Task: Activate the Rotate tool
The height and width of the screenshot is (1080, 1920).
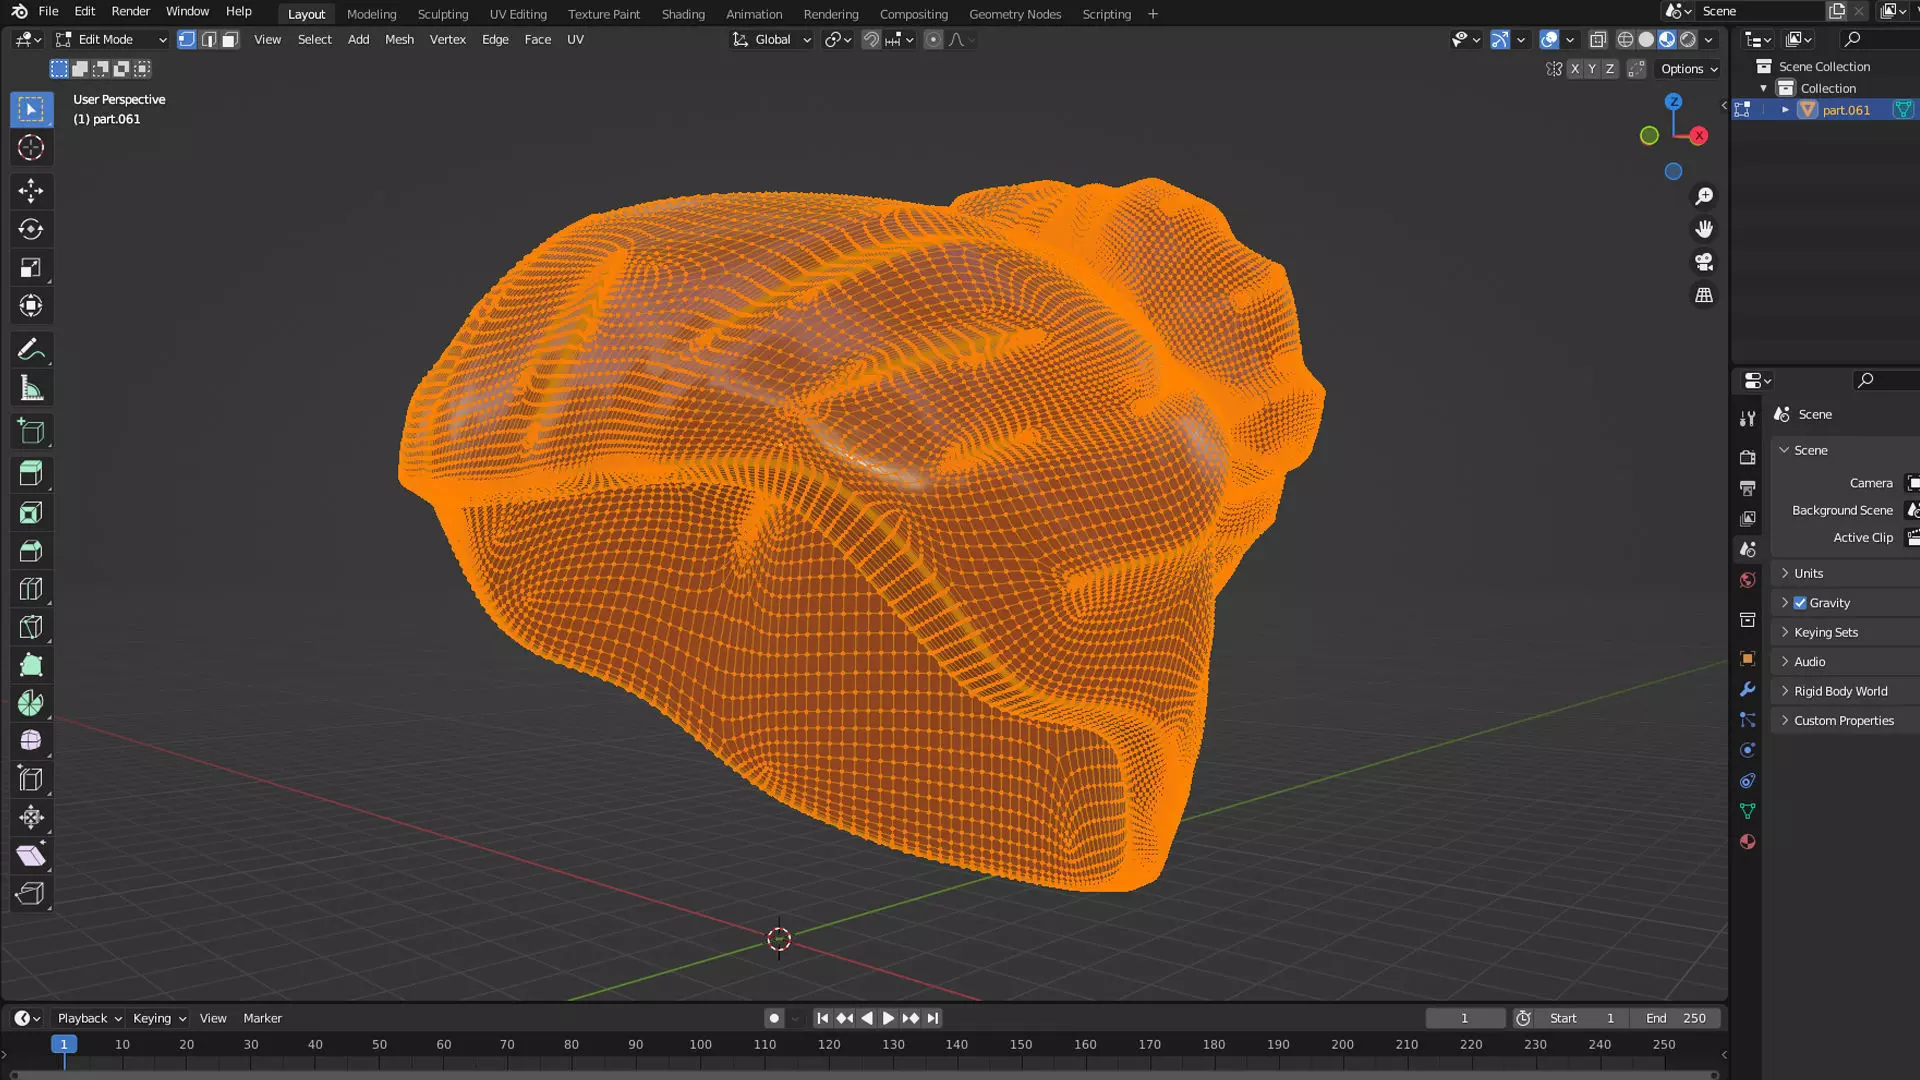Action: coord(31,230)
